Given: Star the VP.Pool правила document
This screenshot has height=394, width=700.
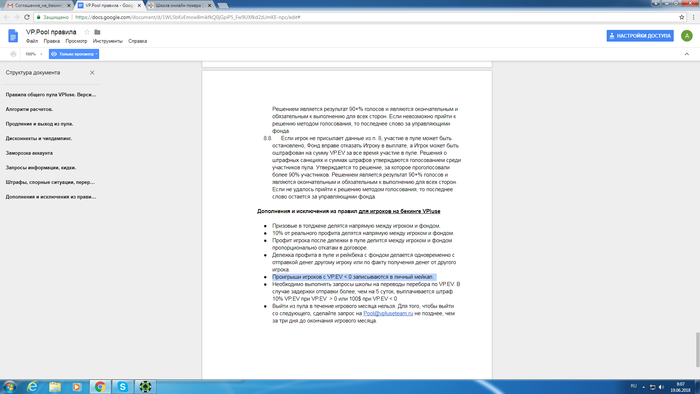Looking at the screenshot, I should [x=87, y=32].
